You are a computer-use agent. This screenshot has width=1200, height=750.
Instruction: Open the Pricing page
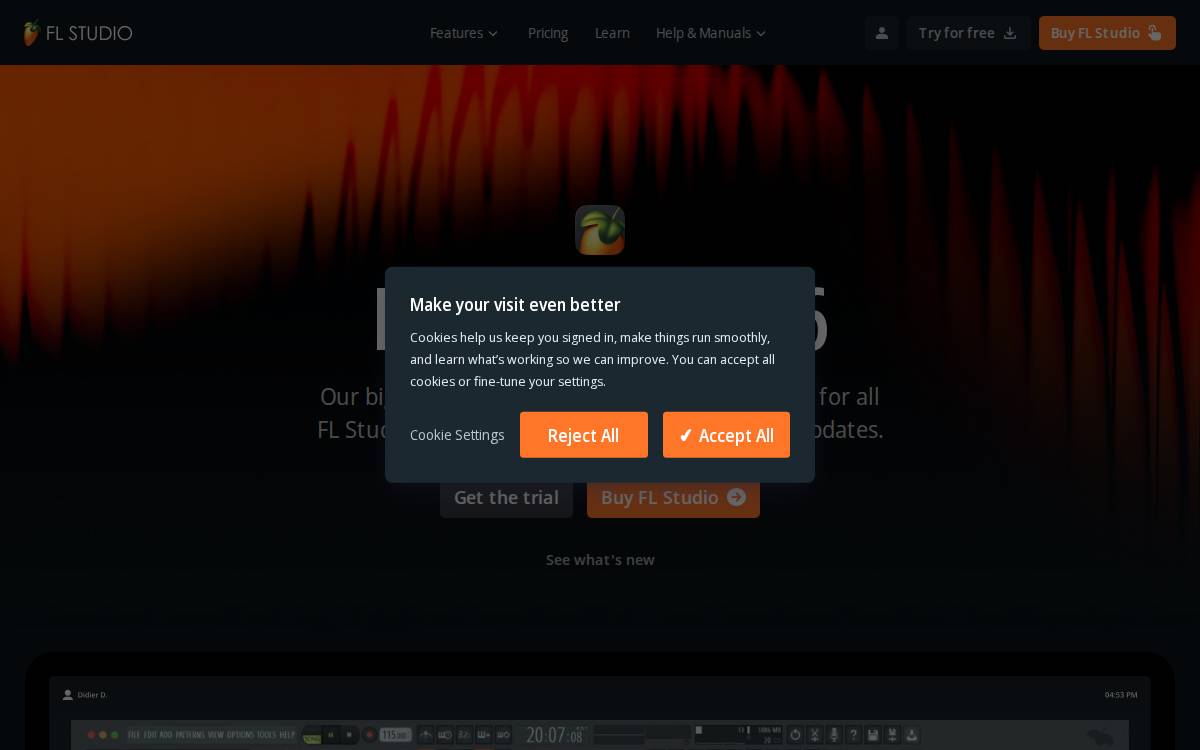(x=548, y=33)
